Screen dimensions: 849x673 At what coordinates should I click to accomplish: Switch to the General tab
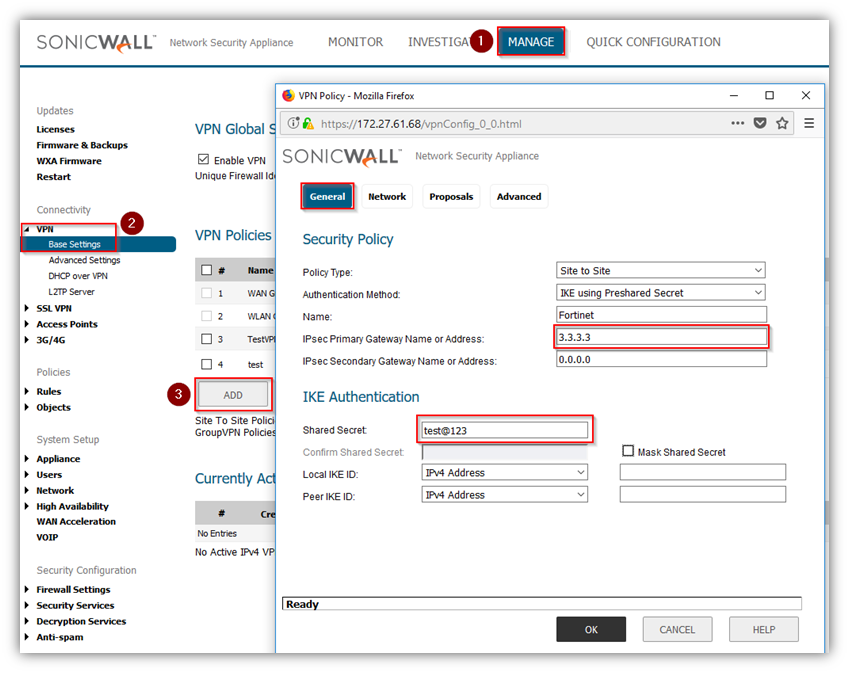tap(328, 197)
